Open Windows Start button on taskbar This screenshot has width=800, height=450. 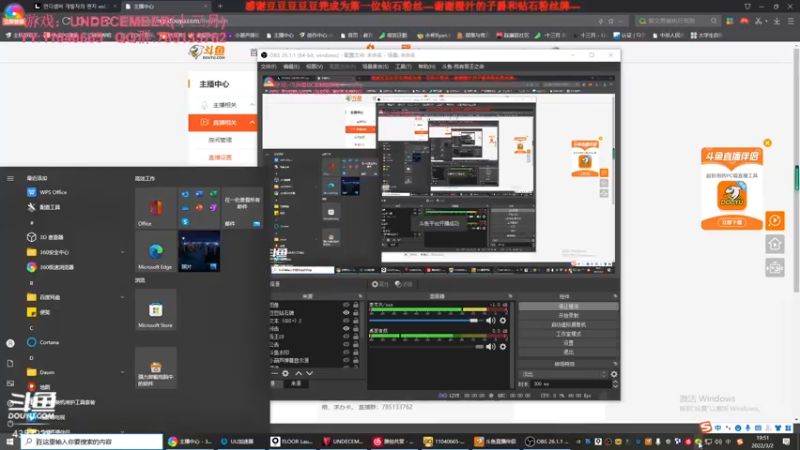pos(10,442)
